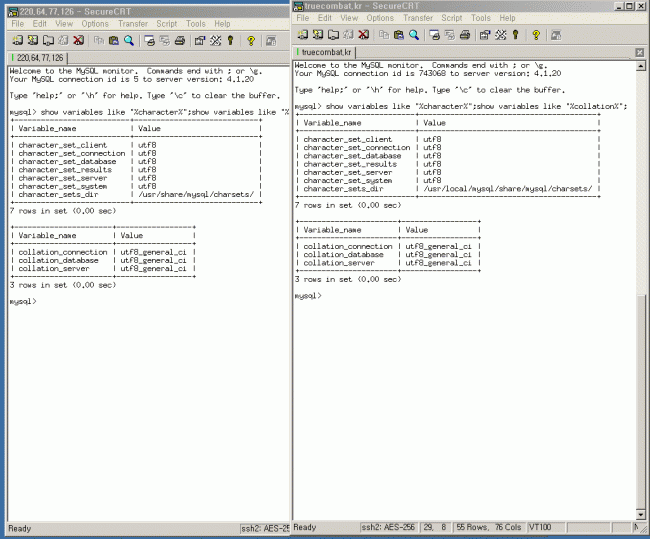Select the 220.64.77.126 session tab
This screenshot has height=539, width=650.
click(40, 58)
